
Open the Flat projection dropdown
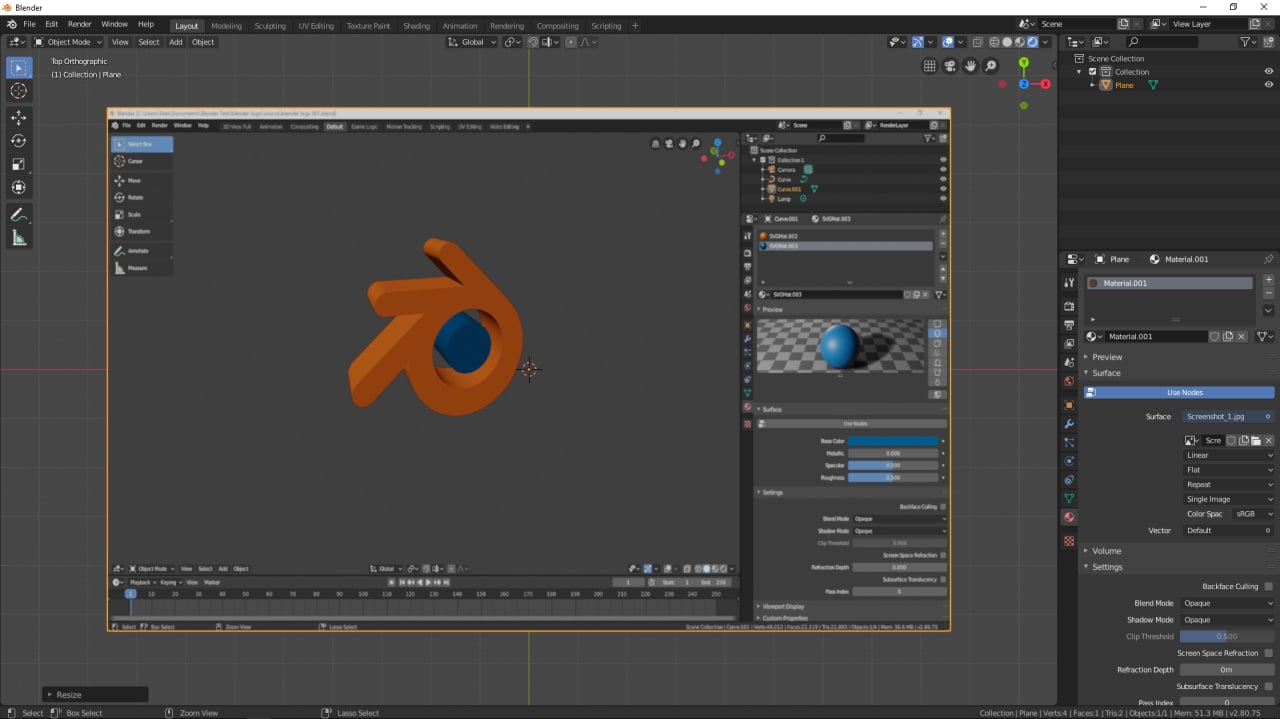tap(1229, 470)
